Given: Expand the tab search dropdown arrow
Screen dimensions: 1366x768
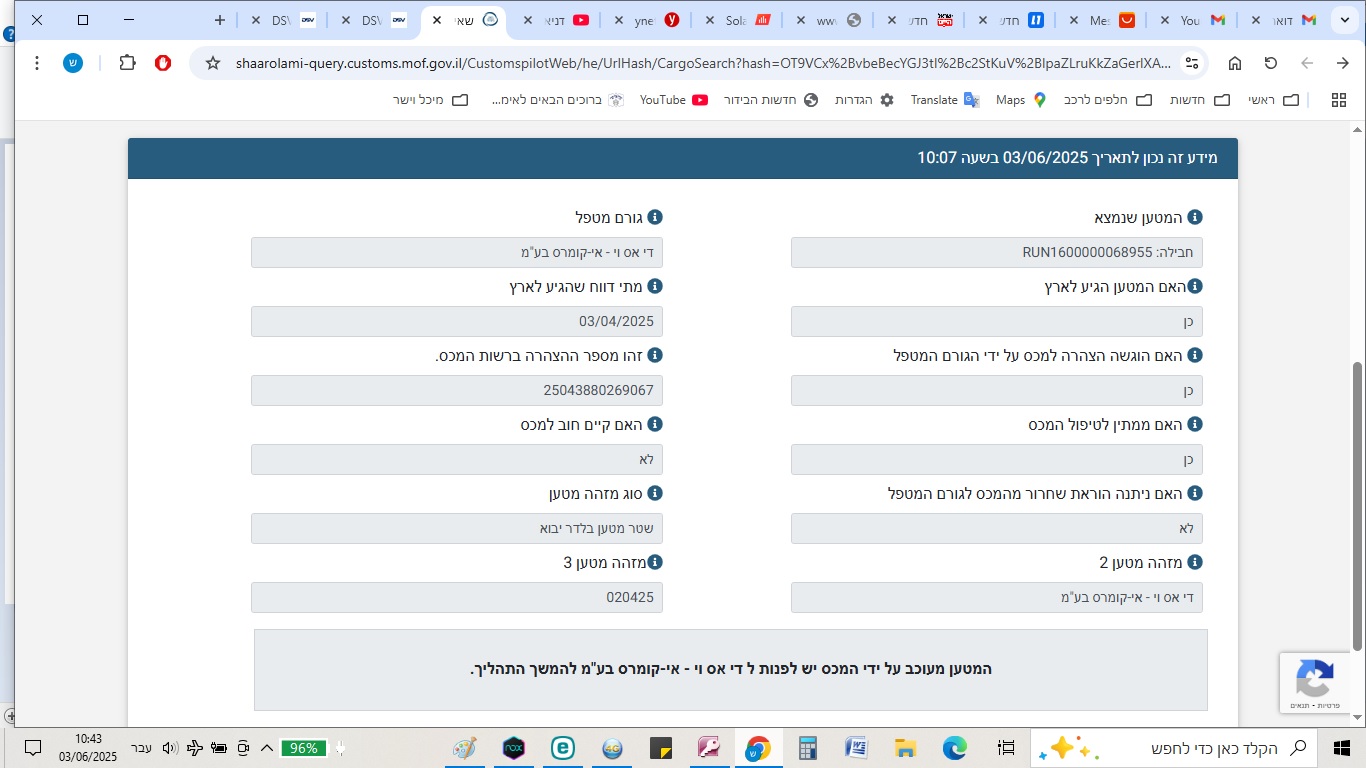Looking at the screenshot, I should [1341, 20].
